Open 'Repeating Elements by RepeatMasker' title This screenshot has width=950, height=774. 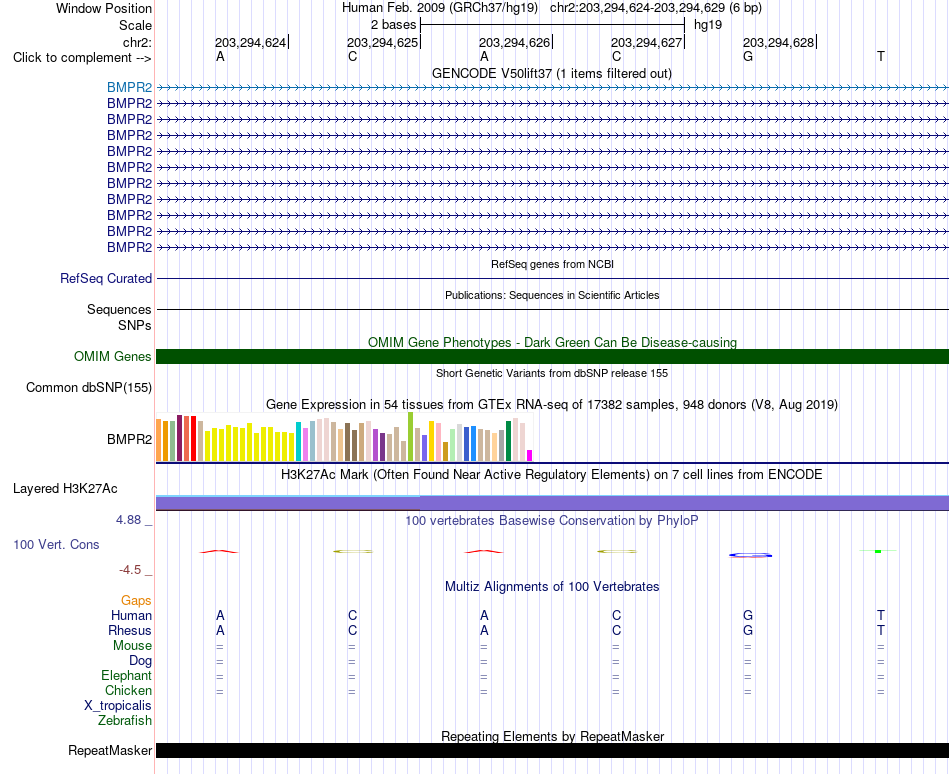[552, 736]
